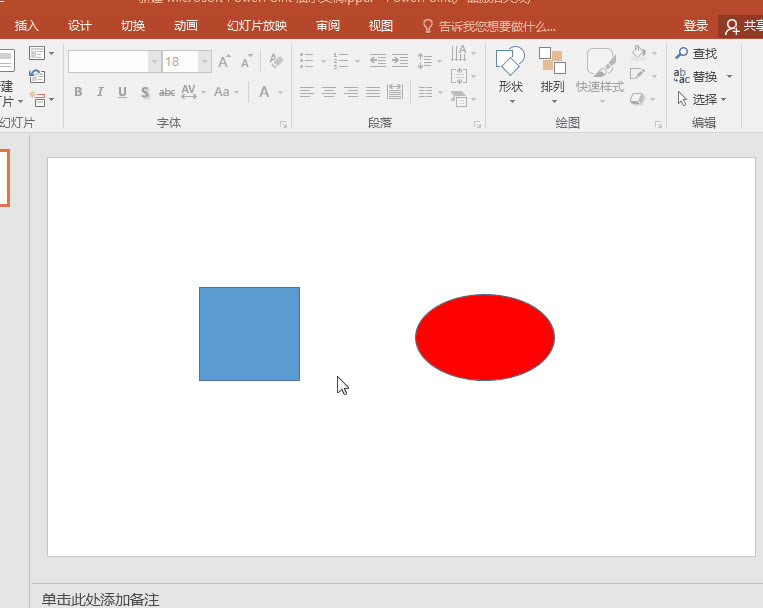Click the notes area 单击此处添加备注
763x608 pixels.
point(100,599)
